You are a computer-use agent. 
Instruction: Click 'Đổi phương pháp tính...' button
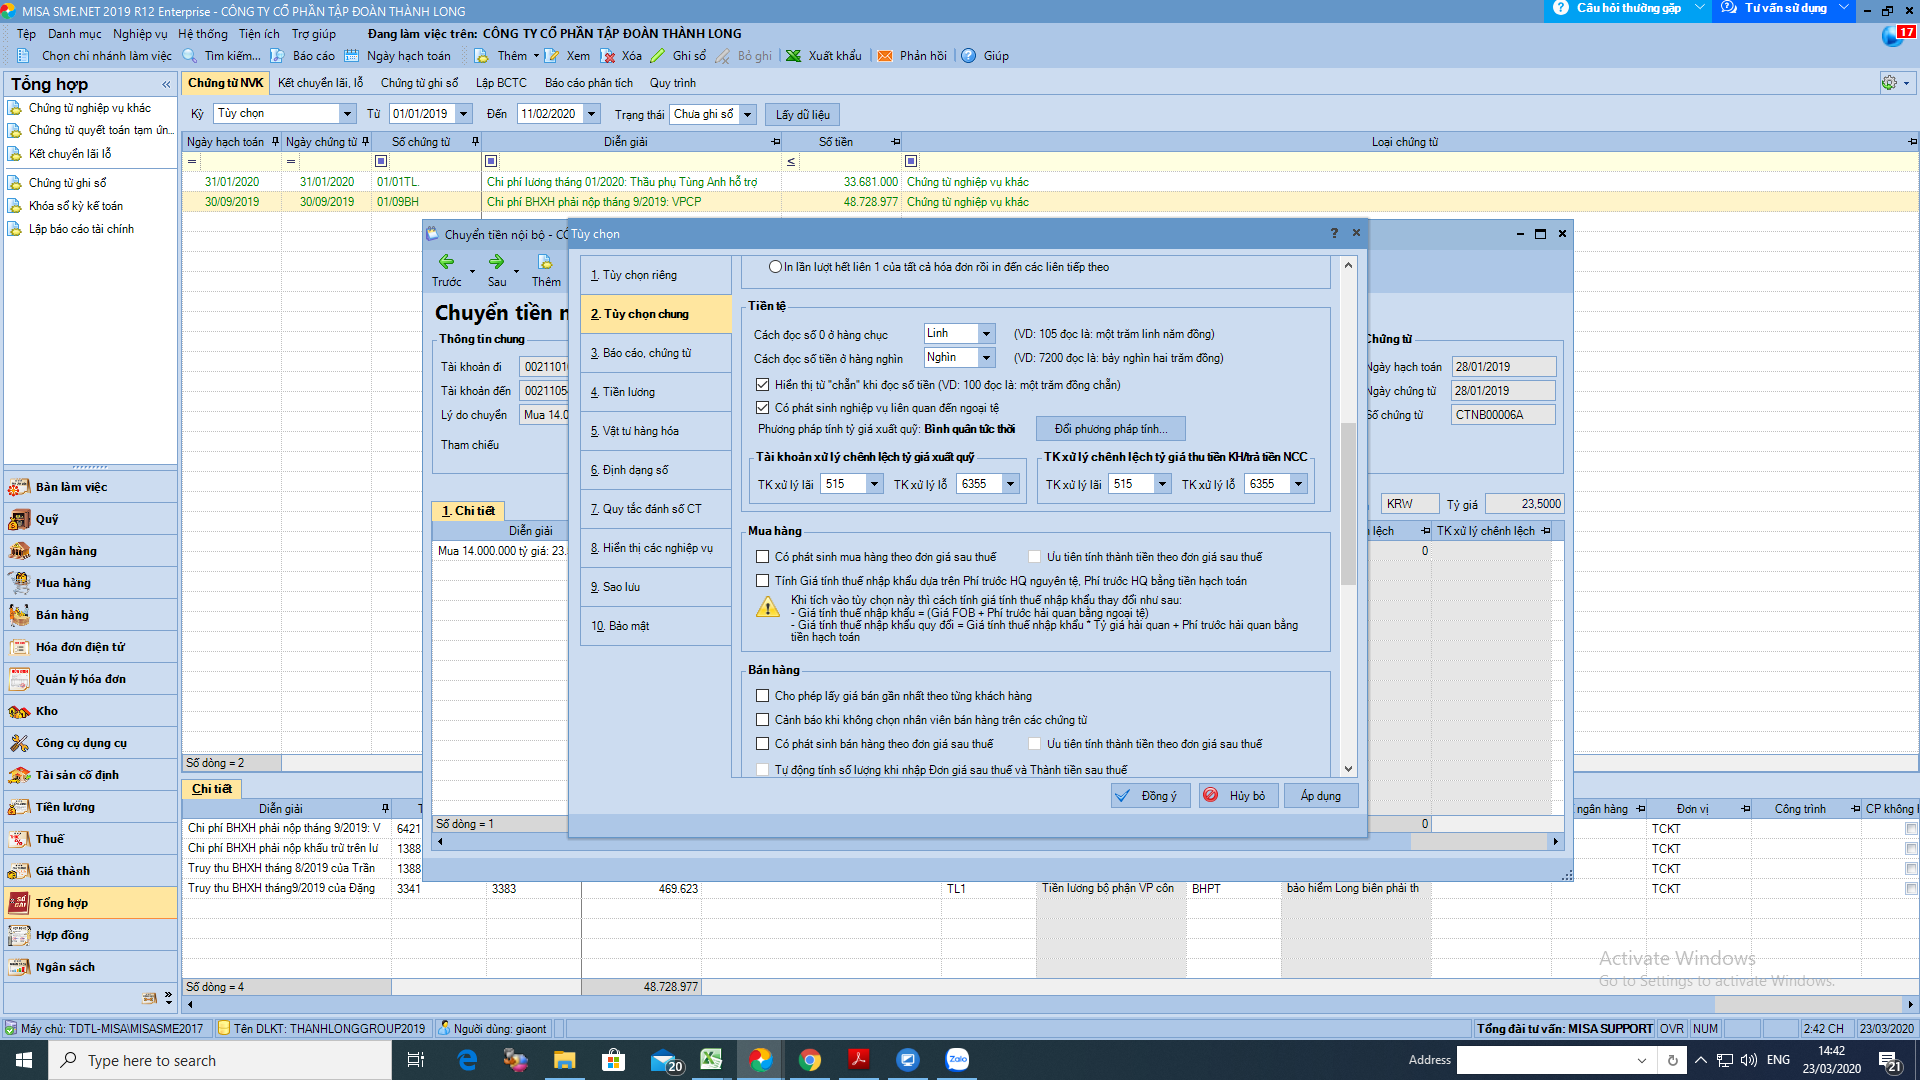(x=1110, y=429)
